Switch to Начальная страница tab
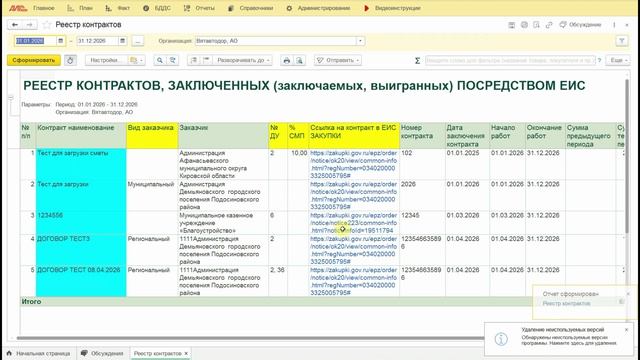Image resolution: width=640 pixels, height=360 pixels. [x=39, y=353]
